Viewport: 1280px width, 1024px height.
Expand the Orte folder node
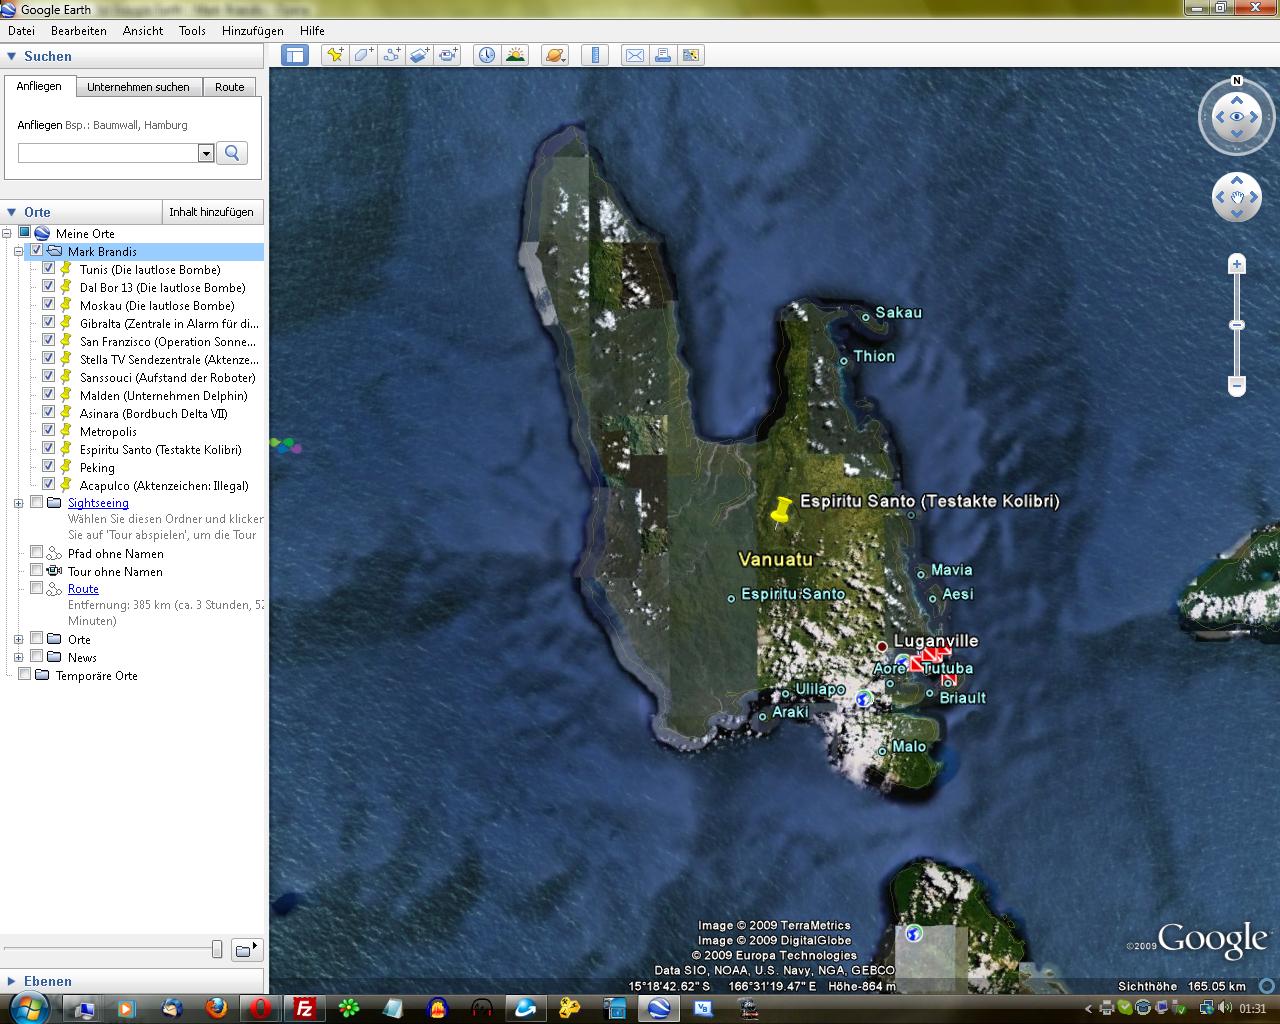[19, 639]
